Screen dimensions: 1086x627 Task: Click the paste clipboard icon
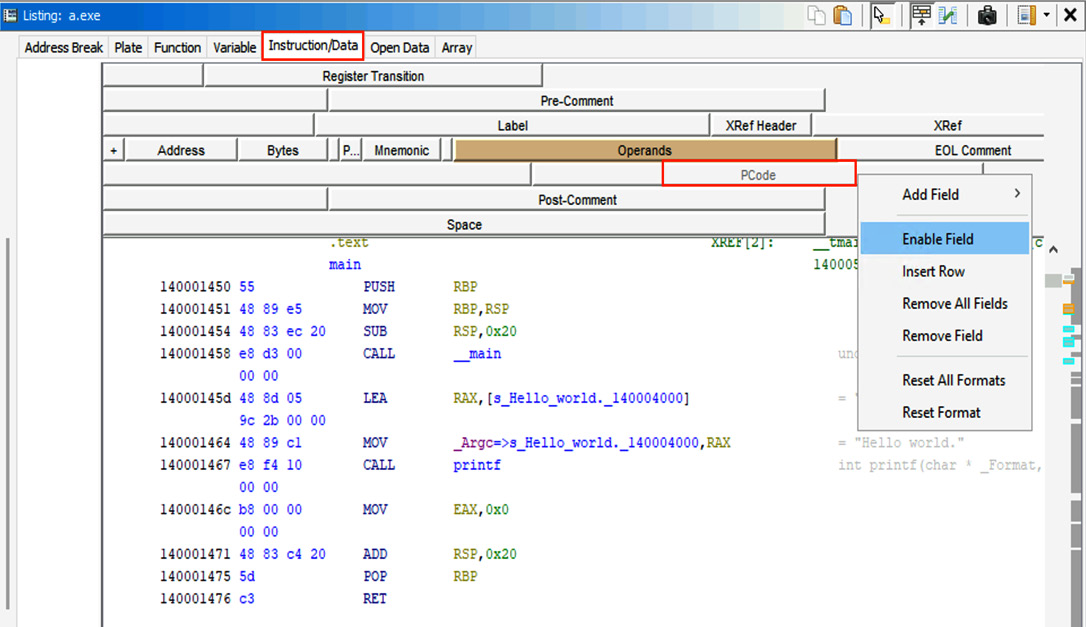tap(843, 15)
